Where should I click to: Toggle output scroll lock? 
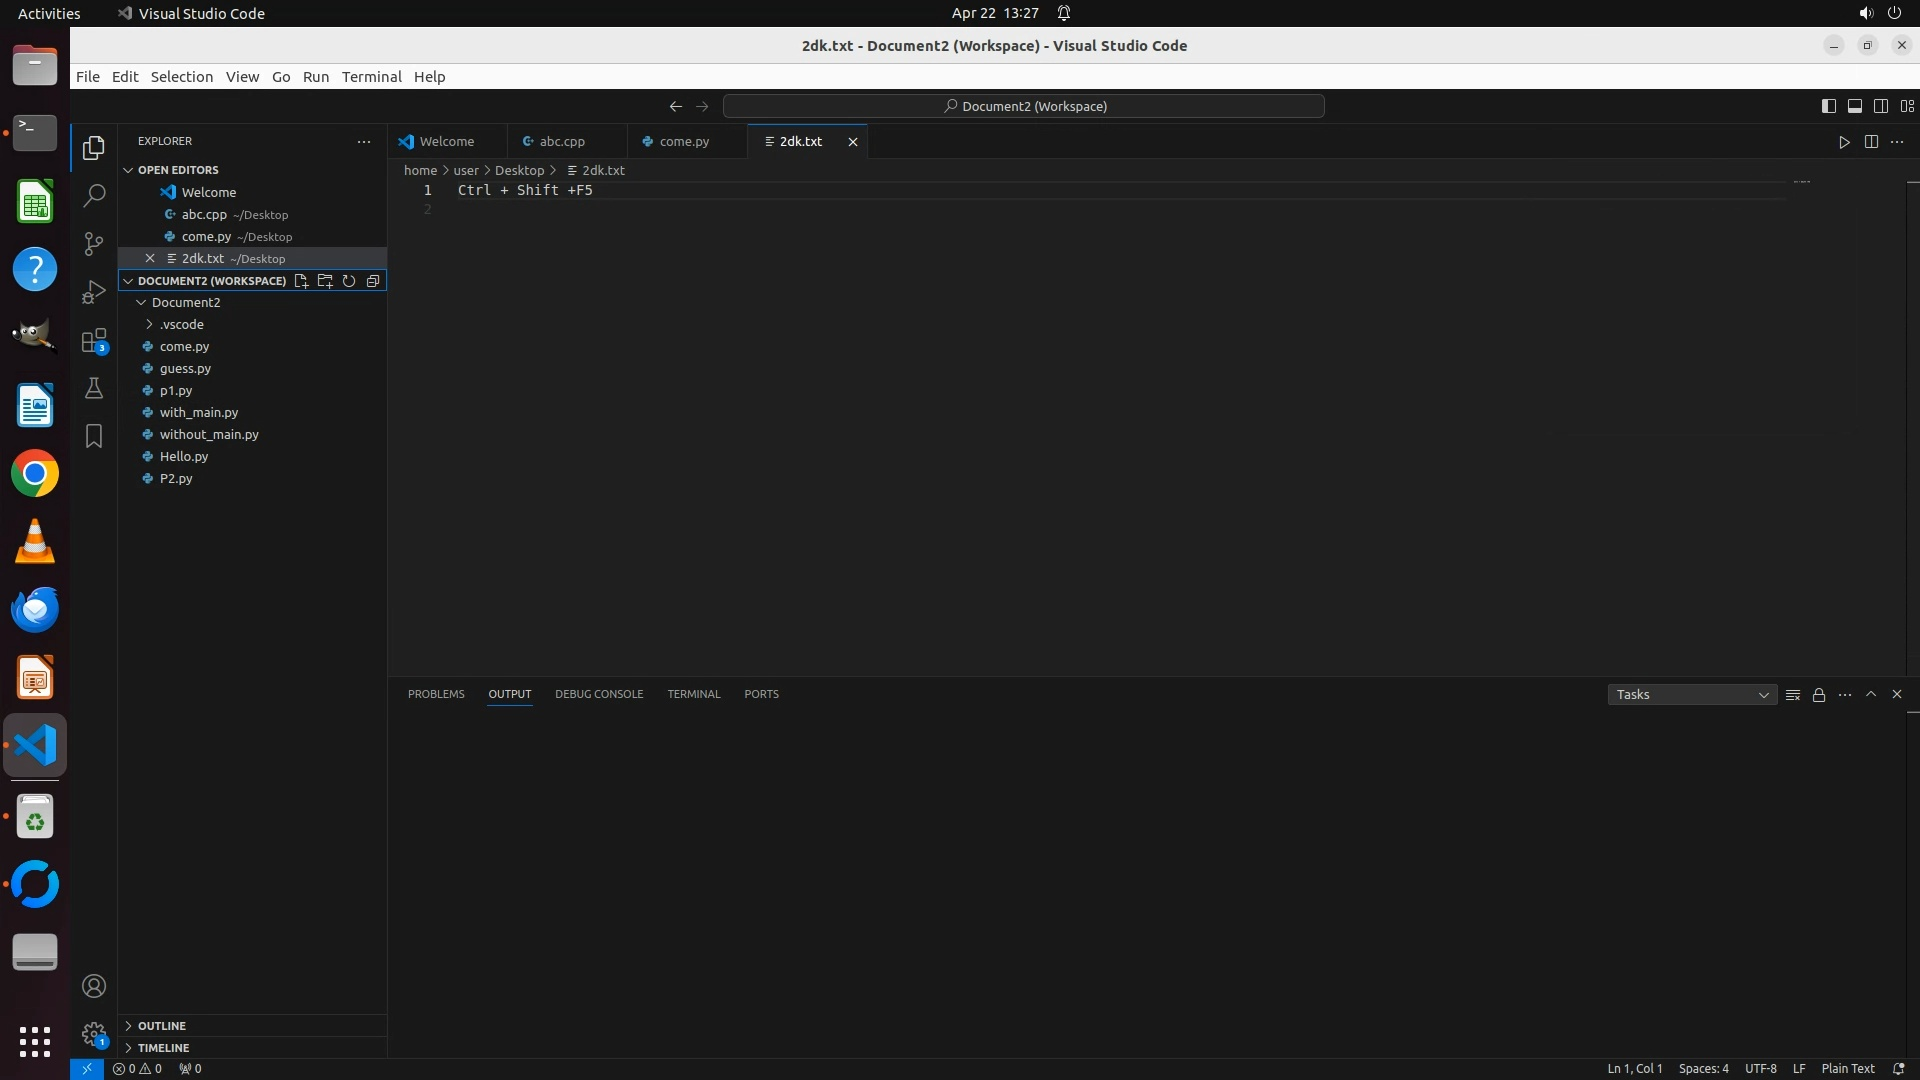click(x=1819, y=695)
